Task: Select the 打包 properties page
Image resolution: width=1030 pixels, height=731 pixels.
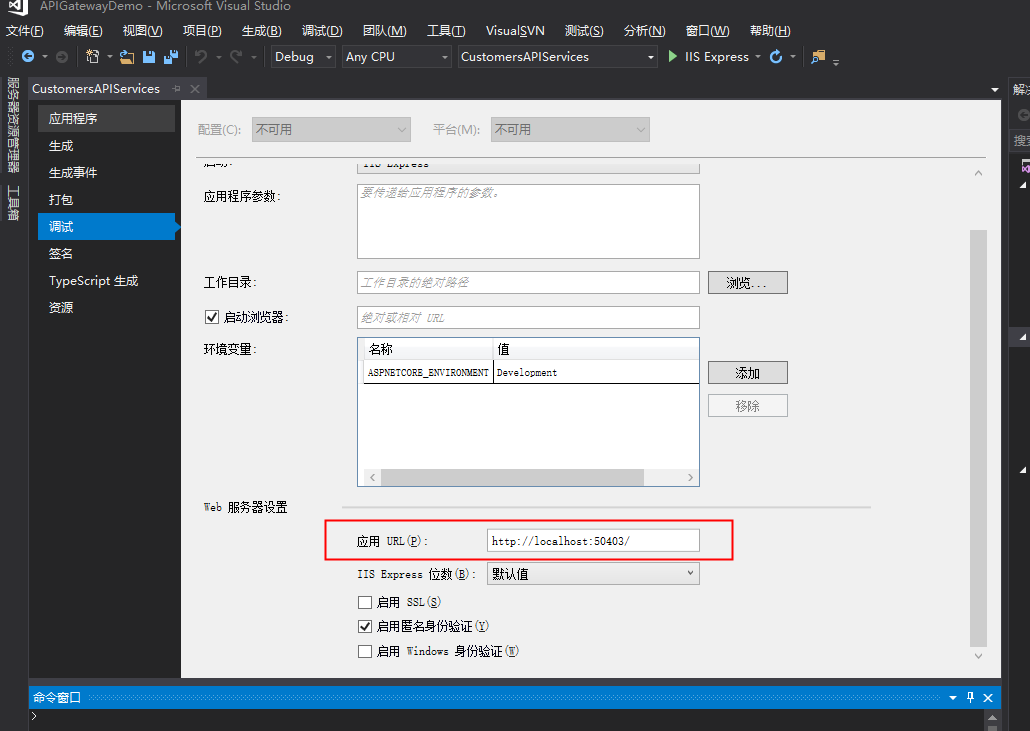Action: point(106,200)
